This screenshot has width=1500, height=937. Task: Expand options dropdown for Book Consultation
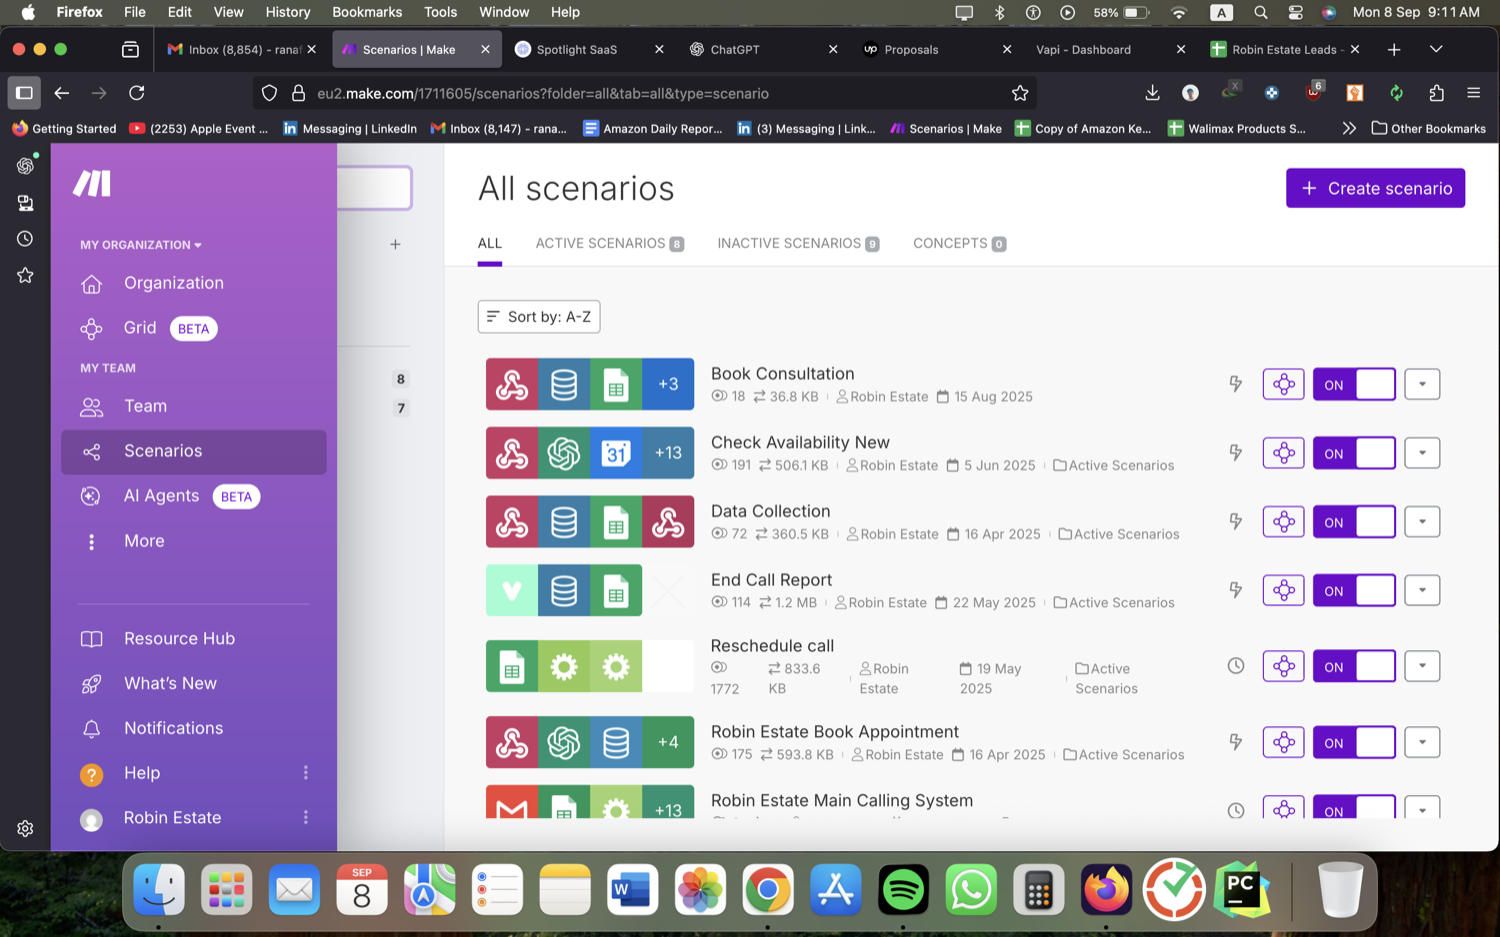(1422, 384)
